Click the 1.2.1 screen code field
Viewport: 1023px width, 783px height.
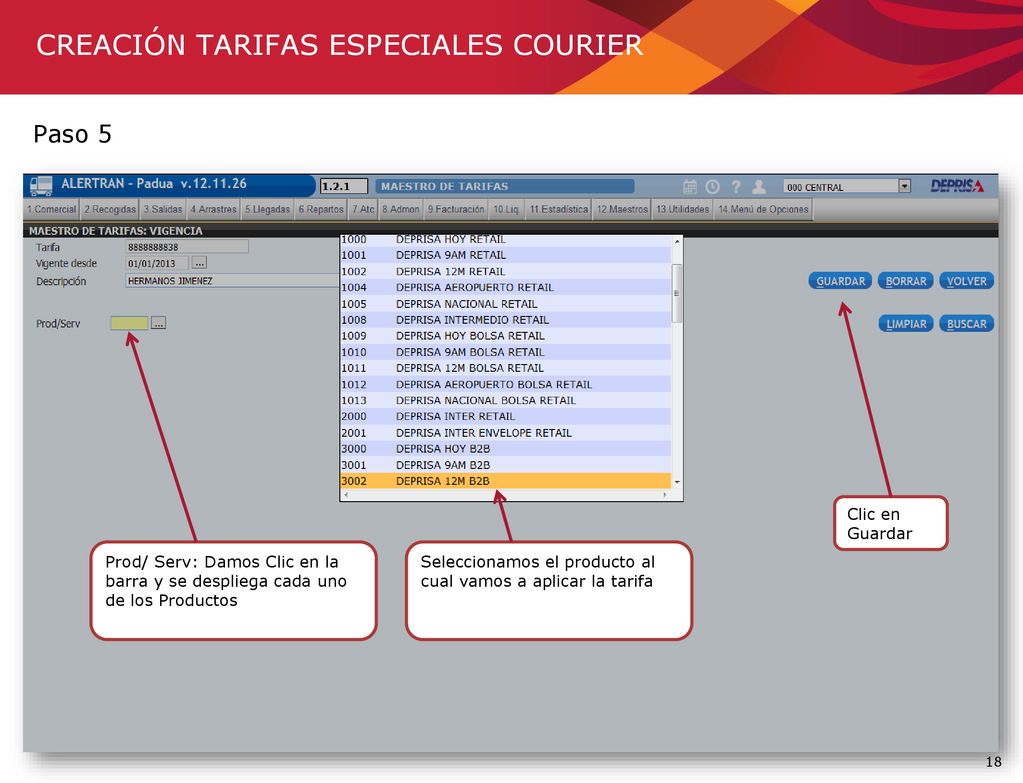pos(344,187)
